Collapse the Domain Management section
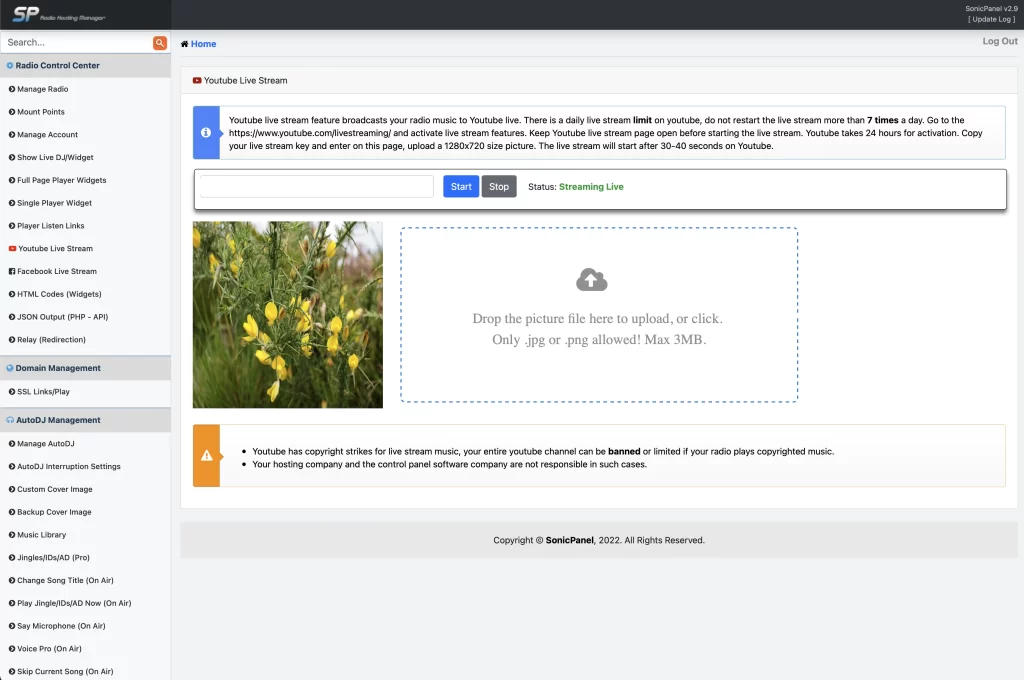Screen dimensions: 1024x680 coord(85,368)
